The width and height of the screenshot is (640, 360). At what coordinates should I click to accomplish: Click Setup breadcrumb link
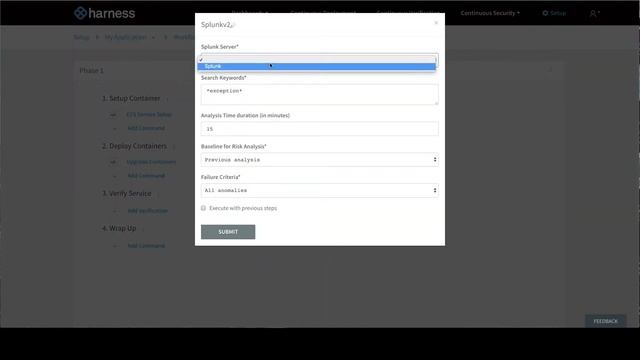(x=81, y=37)
